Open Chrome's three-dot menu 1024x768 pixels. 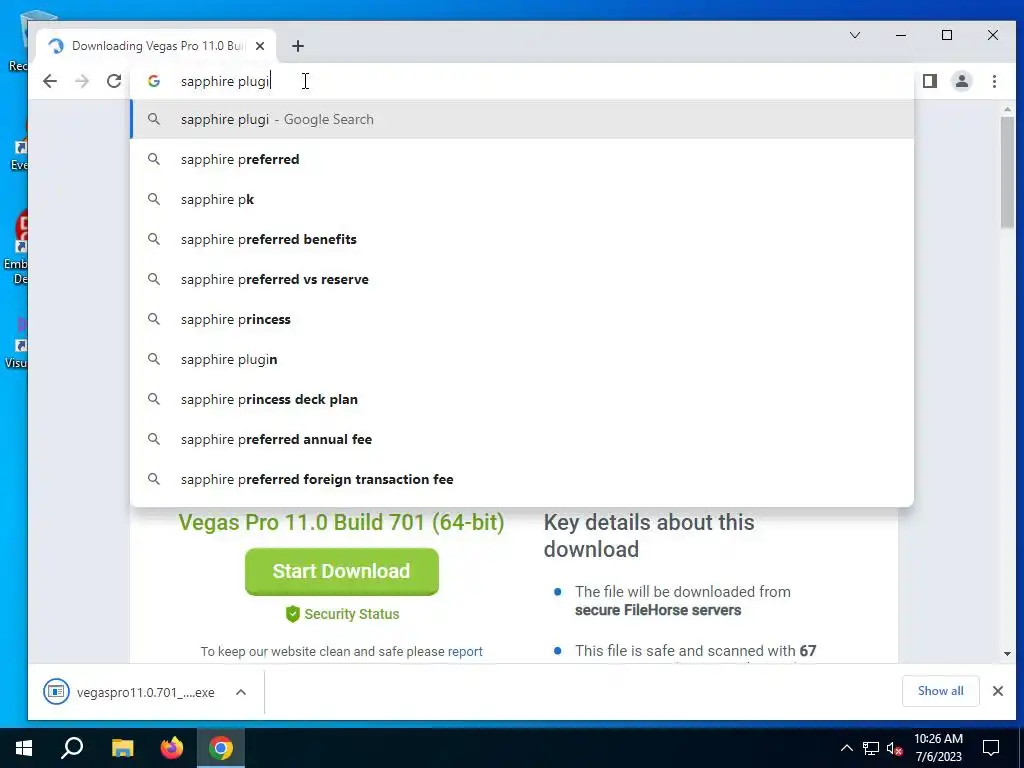[x=994, y=81]
